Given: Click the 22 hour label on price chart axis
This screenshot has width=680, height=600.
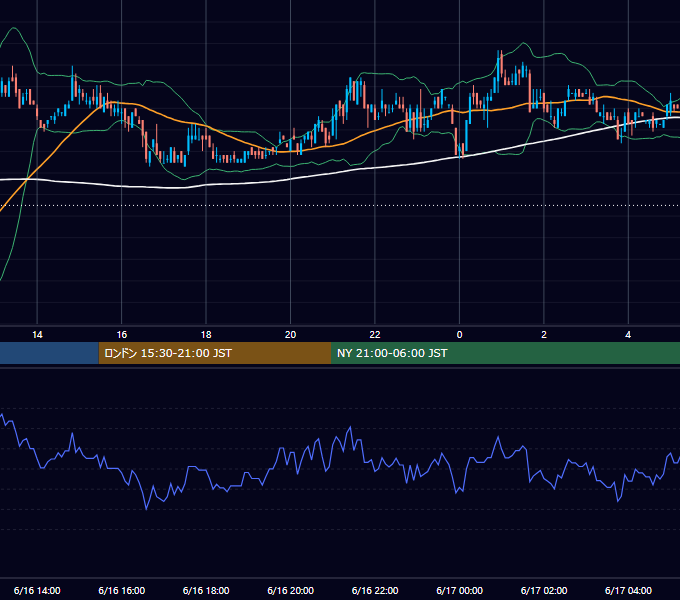Looking at the screenshot, I should (x=375, y=335).
